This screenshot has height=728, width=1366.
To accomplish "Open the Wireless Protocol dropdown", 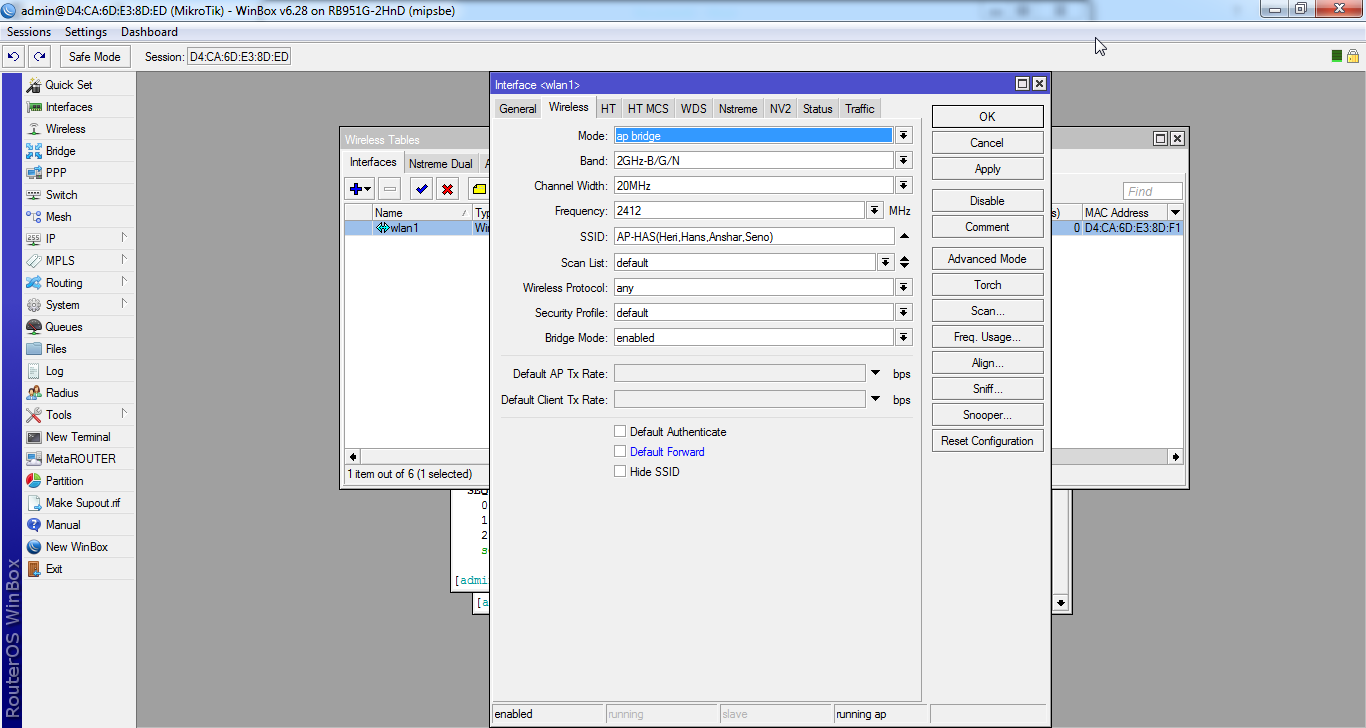I will tap(904, 288).
